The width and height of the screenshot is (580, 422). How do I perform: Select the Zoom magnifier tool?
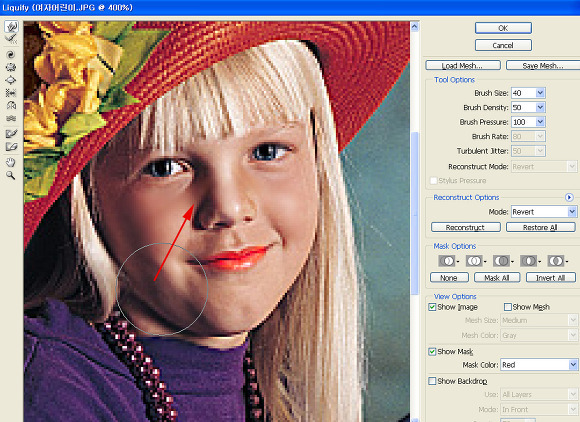11,175
